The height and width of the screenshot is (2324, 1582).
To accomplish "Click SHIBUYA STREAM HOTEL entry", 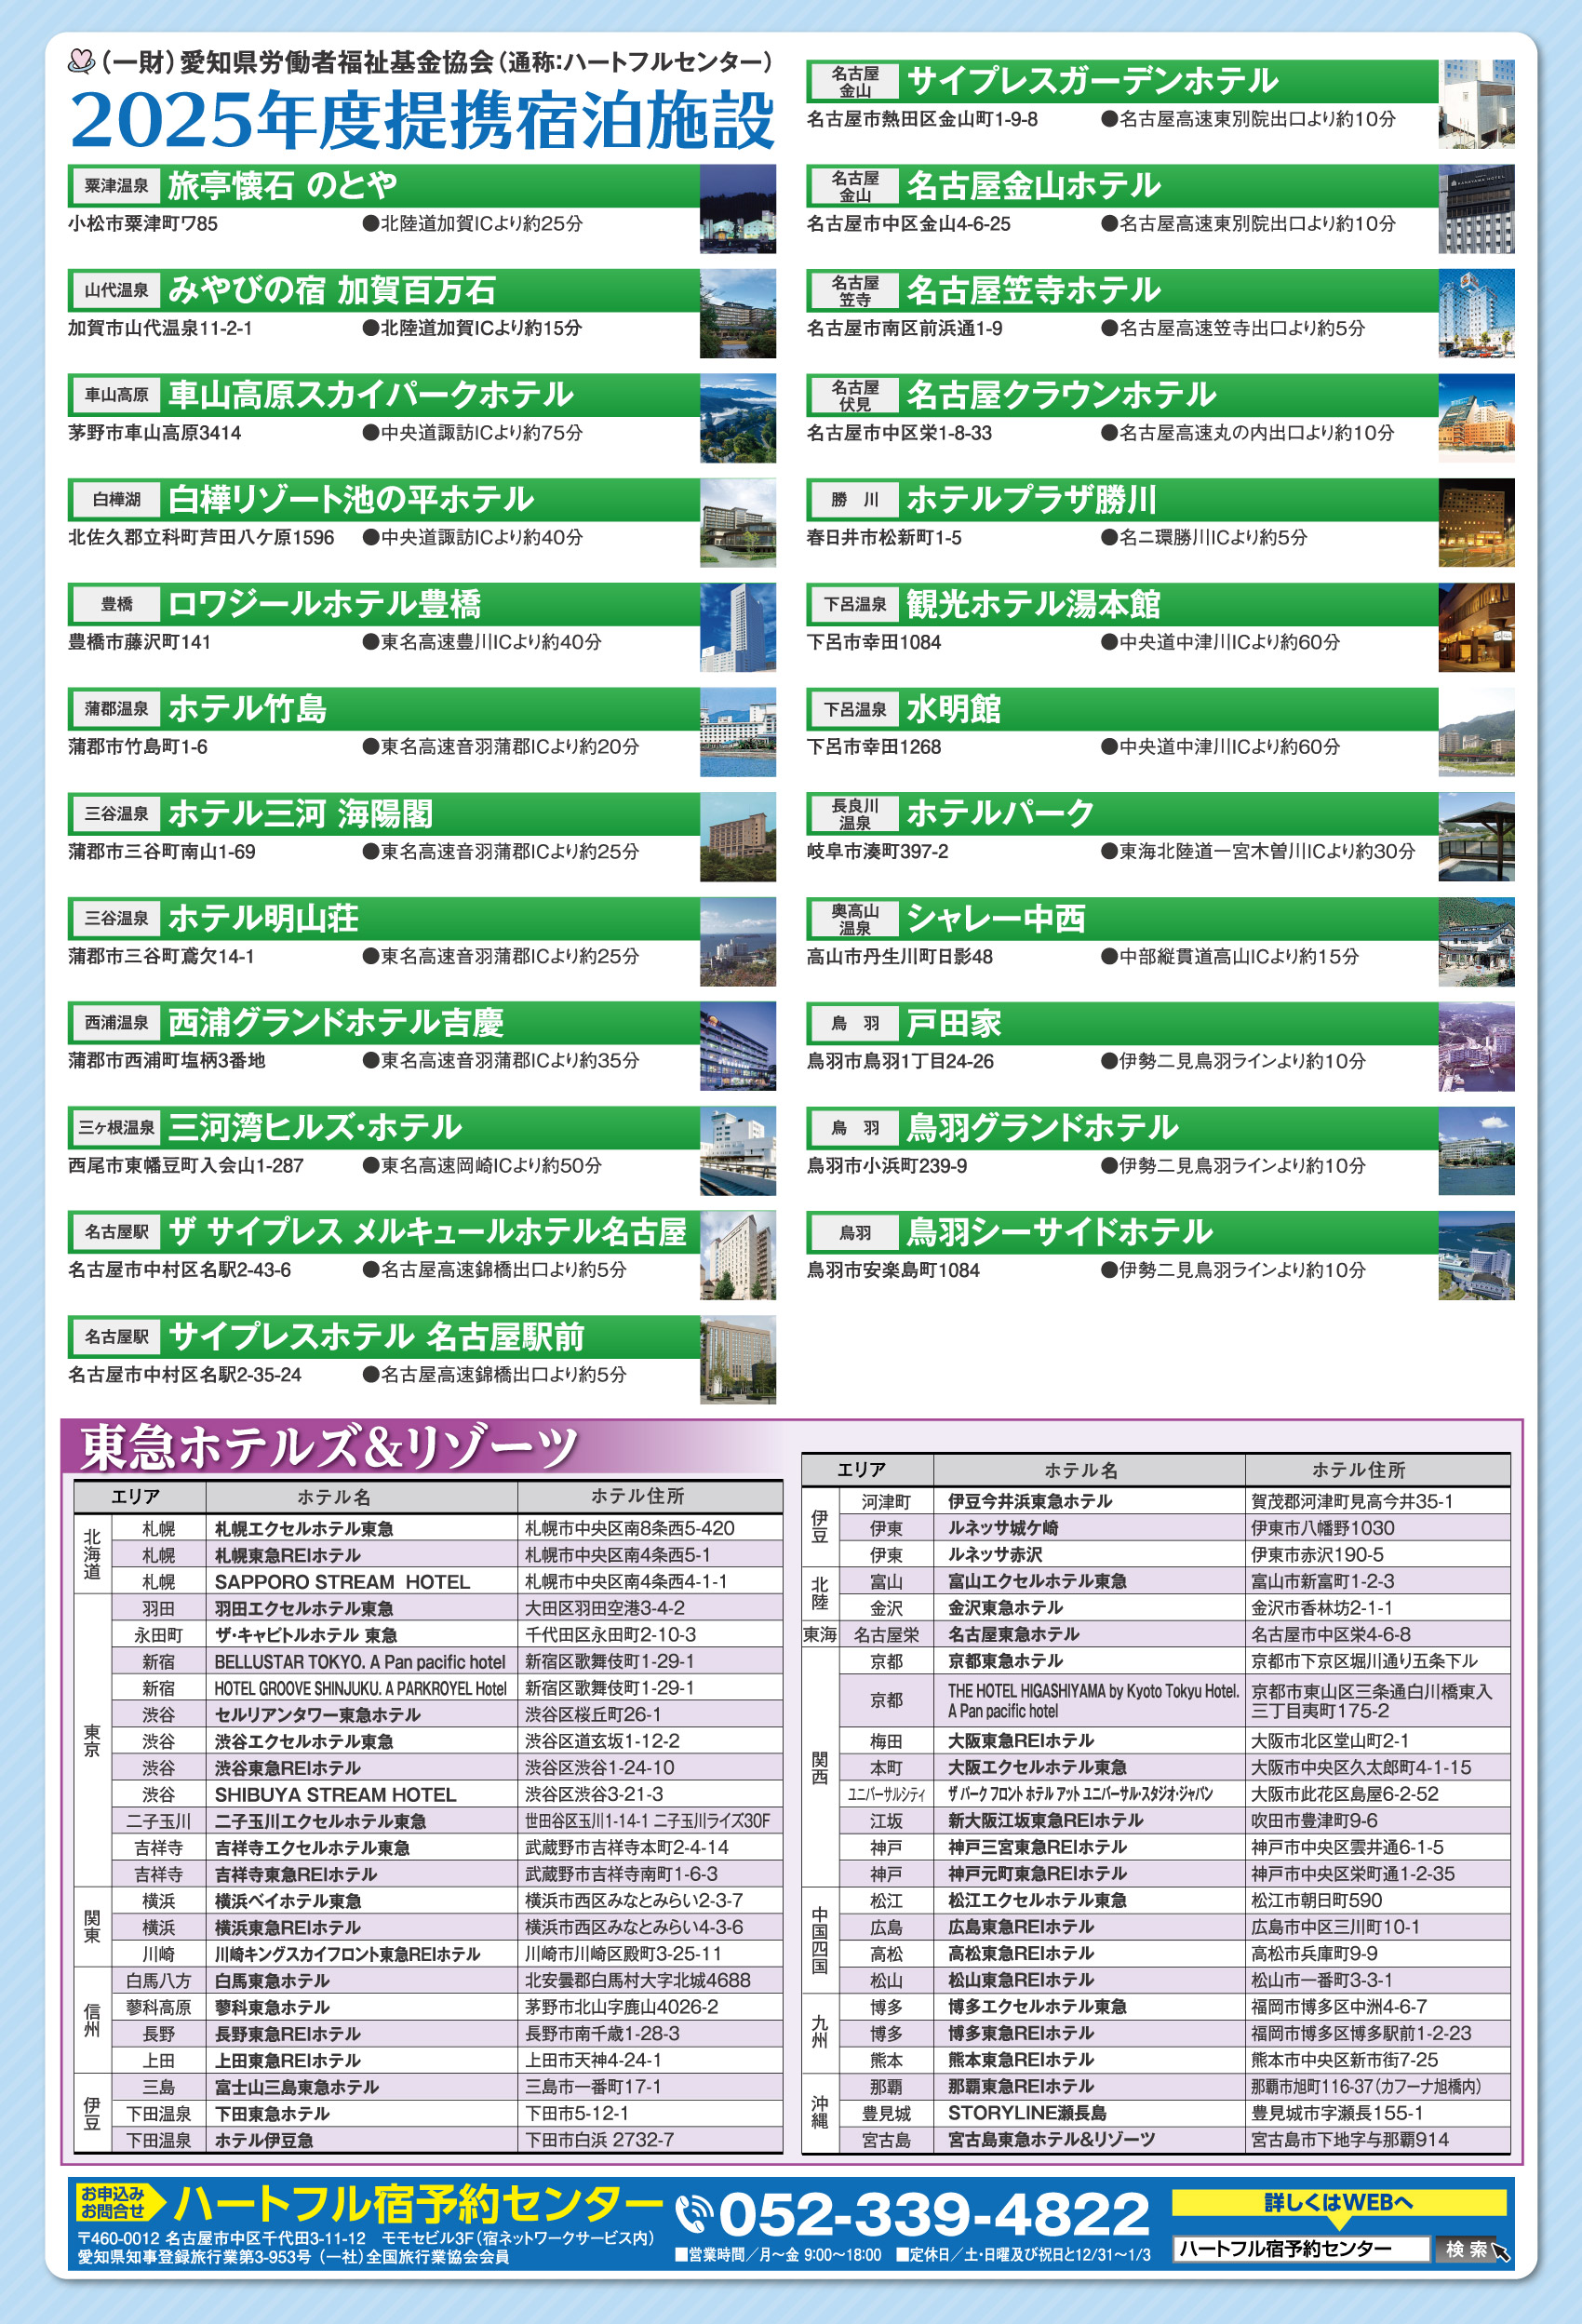I will point(335,1795).
